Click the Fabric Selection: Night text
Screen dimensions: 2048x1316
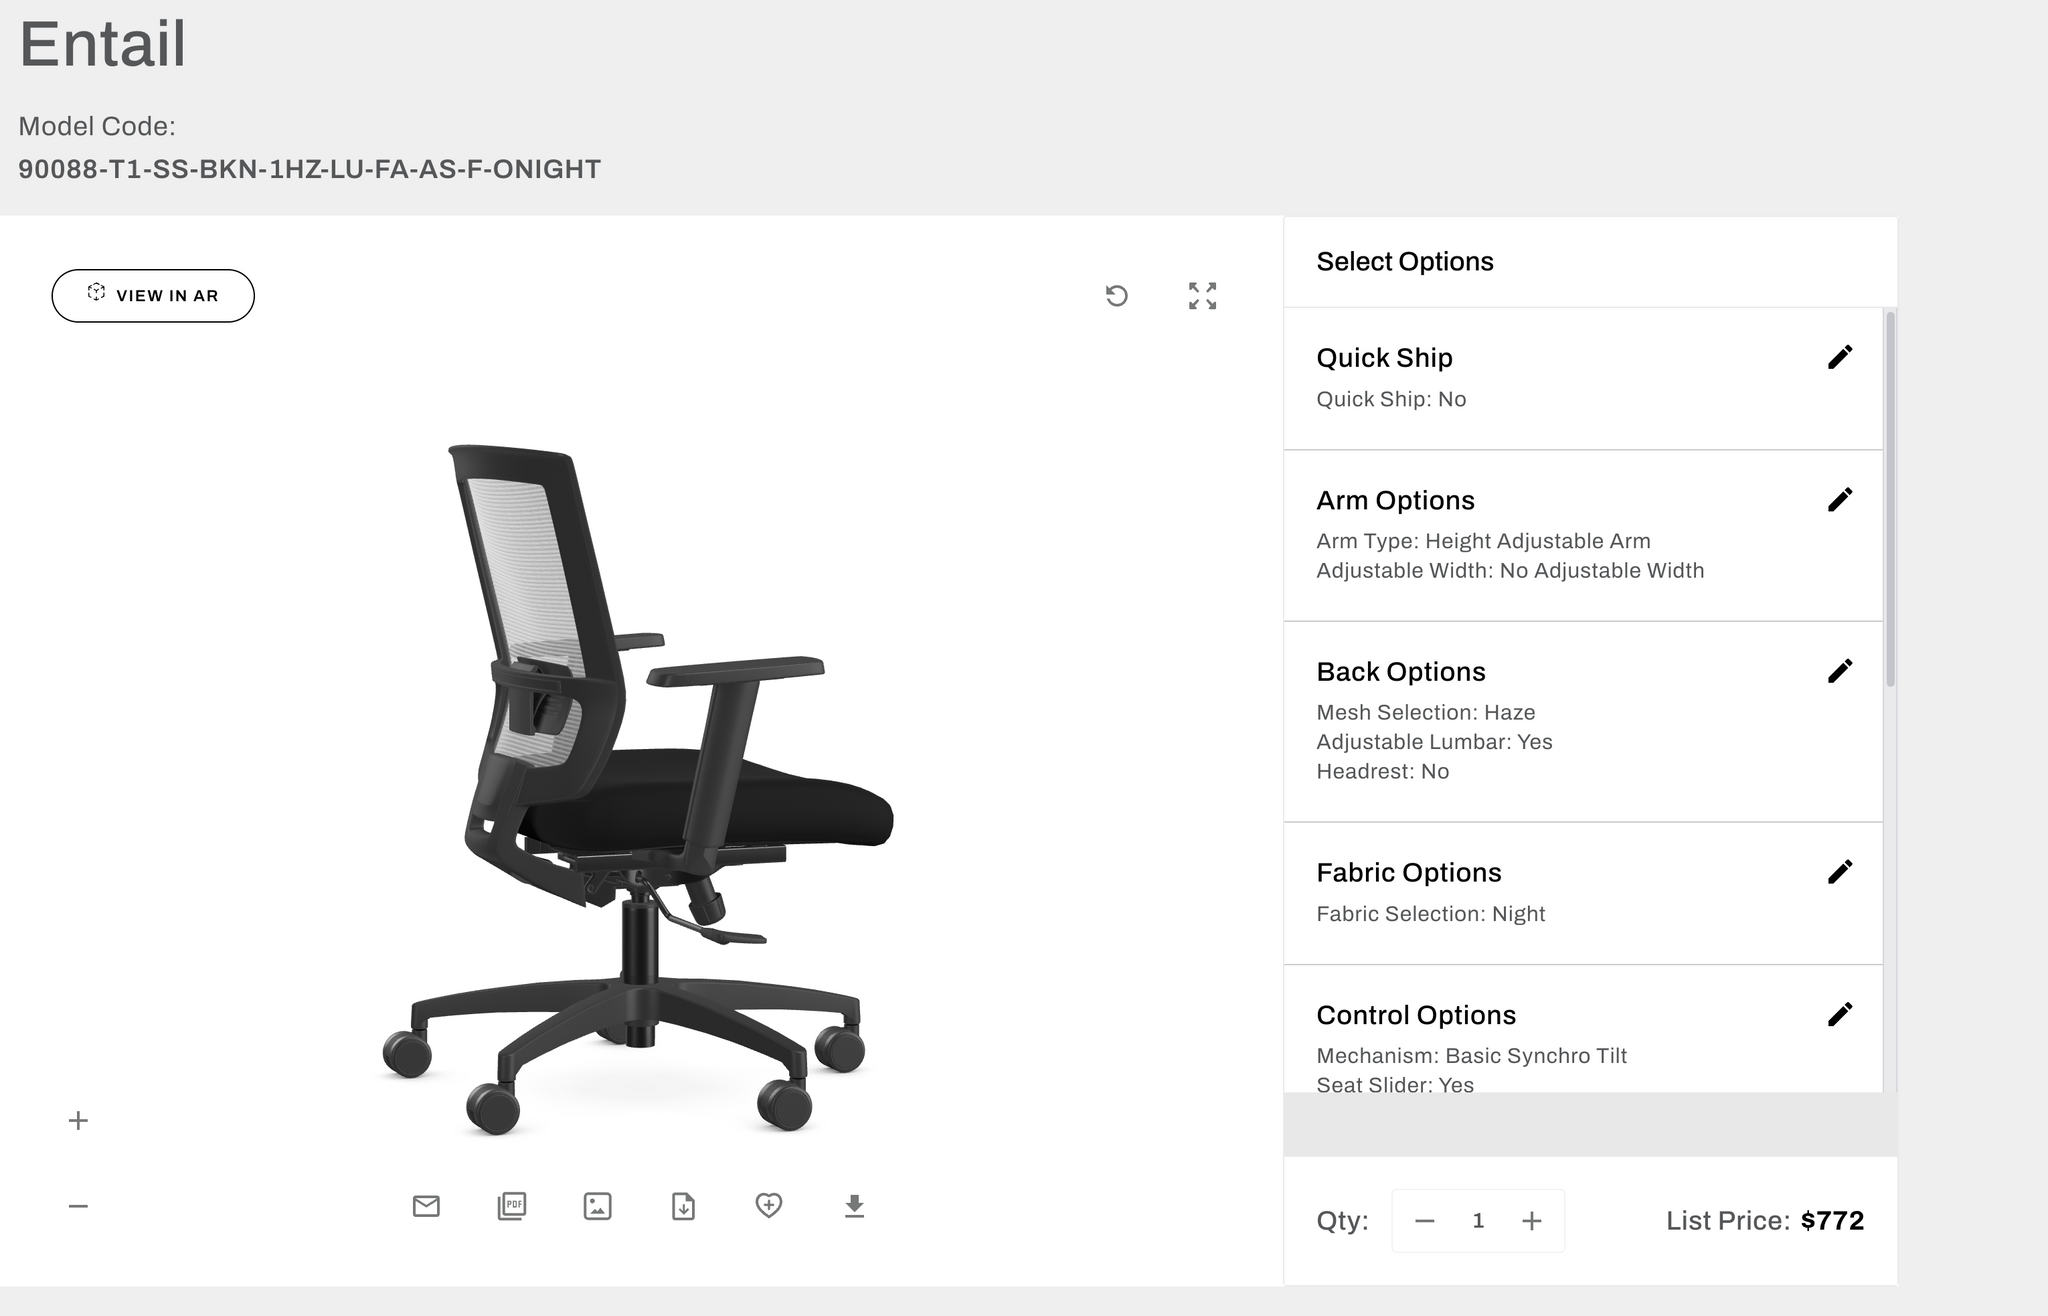coord(1430,914)
